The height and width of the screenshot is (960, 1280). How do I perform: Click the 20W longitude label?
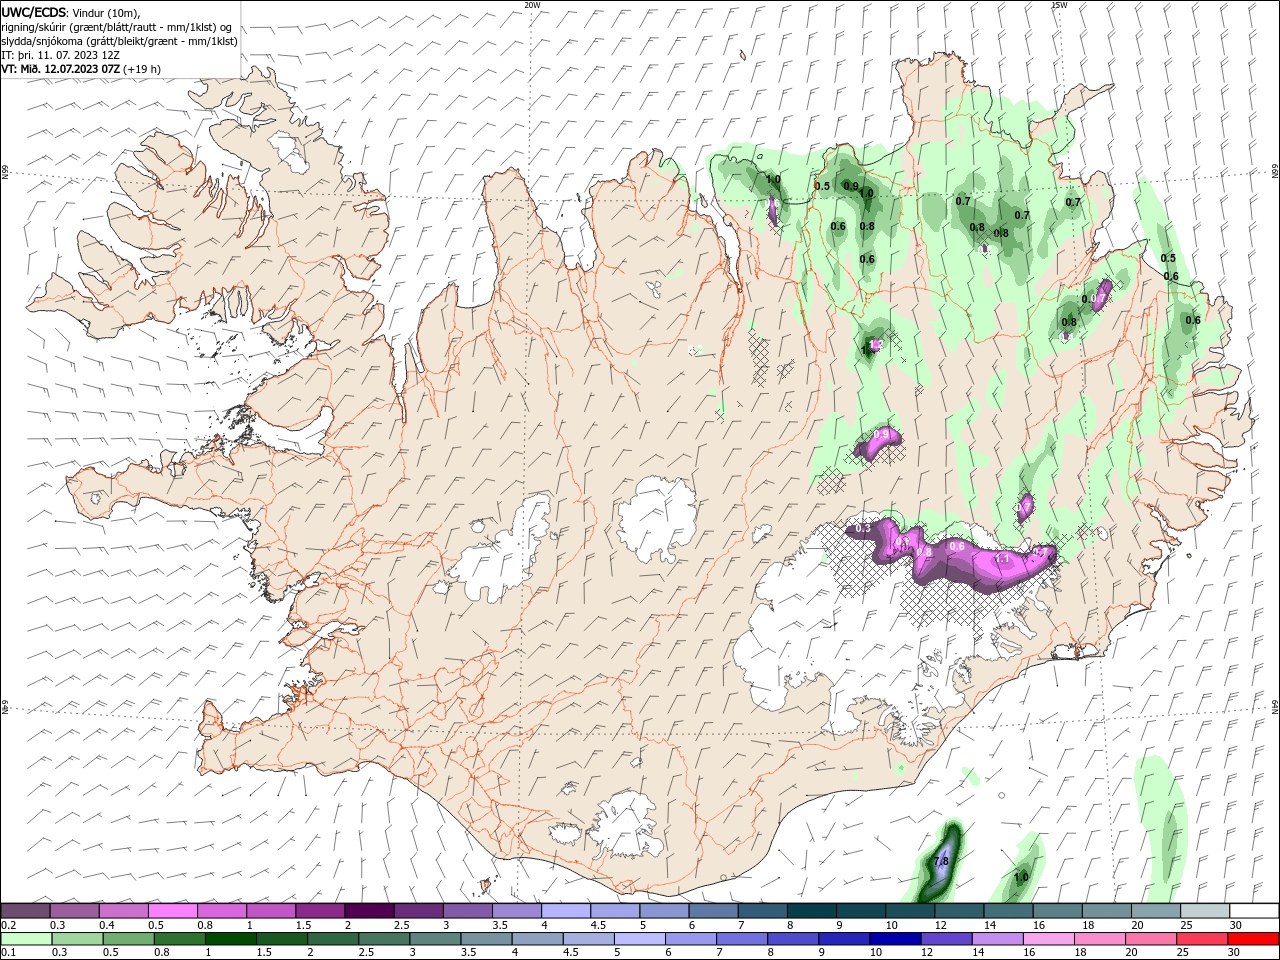coord(532,5)
